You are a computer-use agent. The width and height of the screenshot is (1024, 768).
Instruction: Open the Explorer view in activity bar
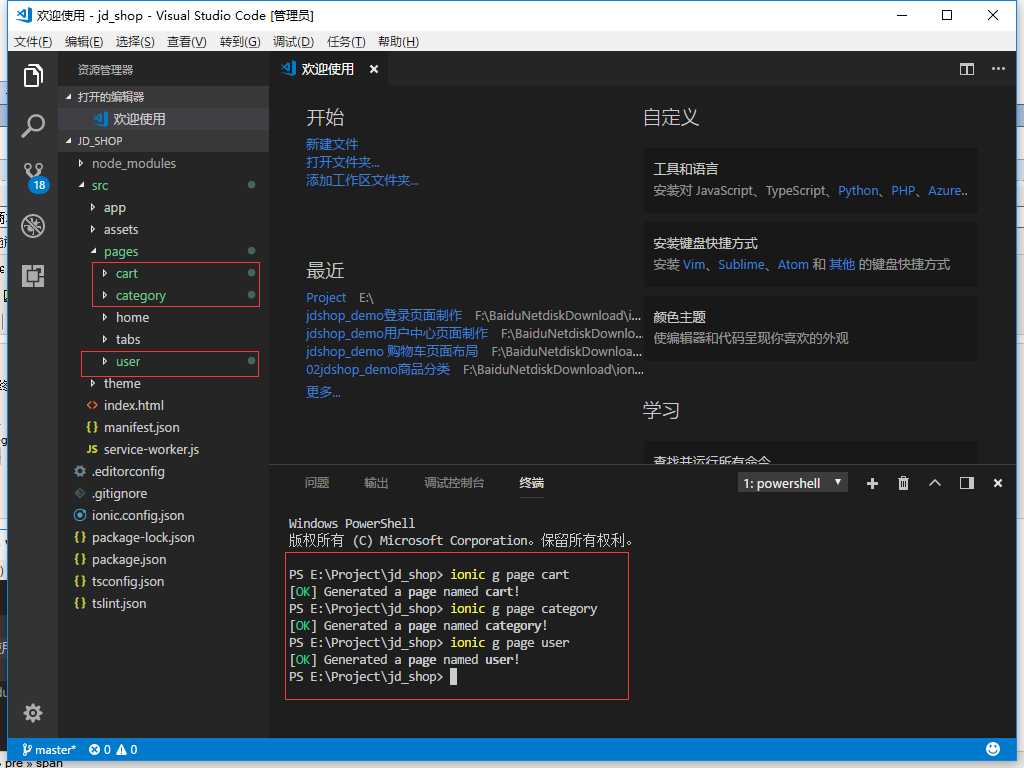coord(33,76)
